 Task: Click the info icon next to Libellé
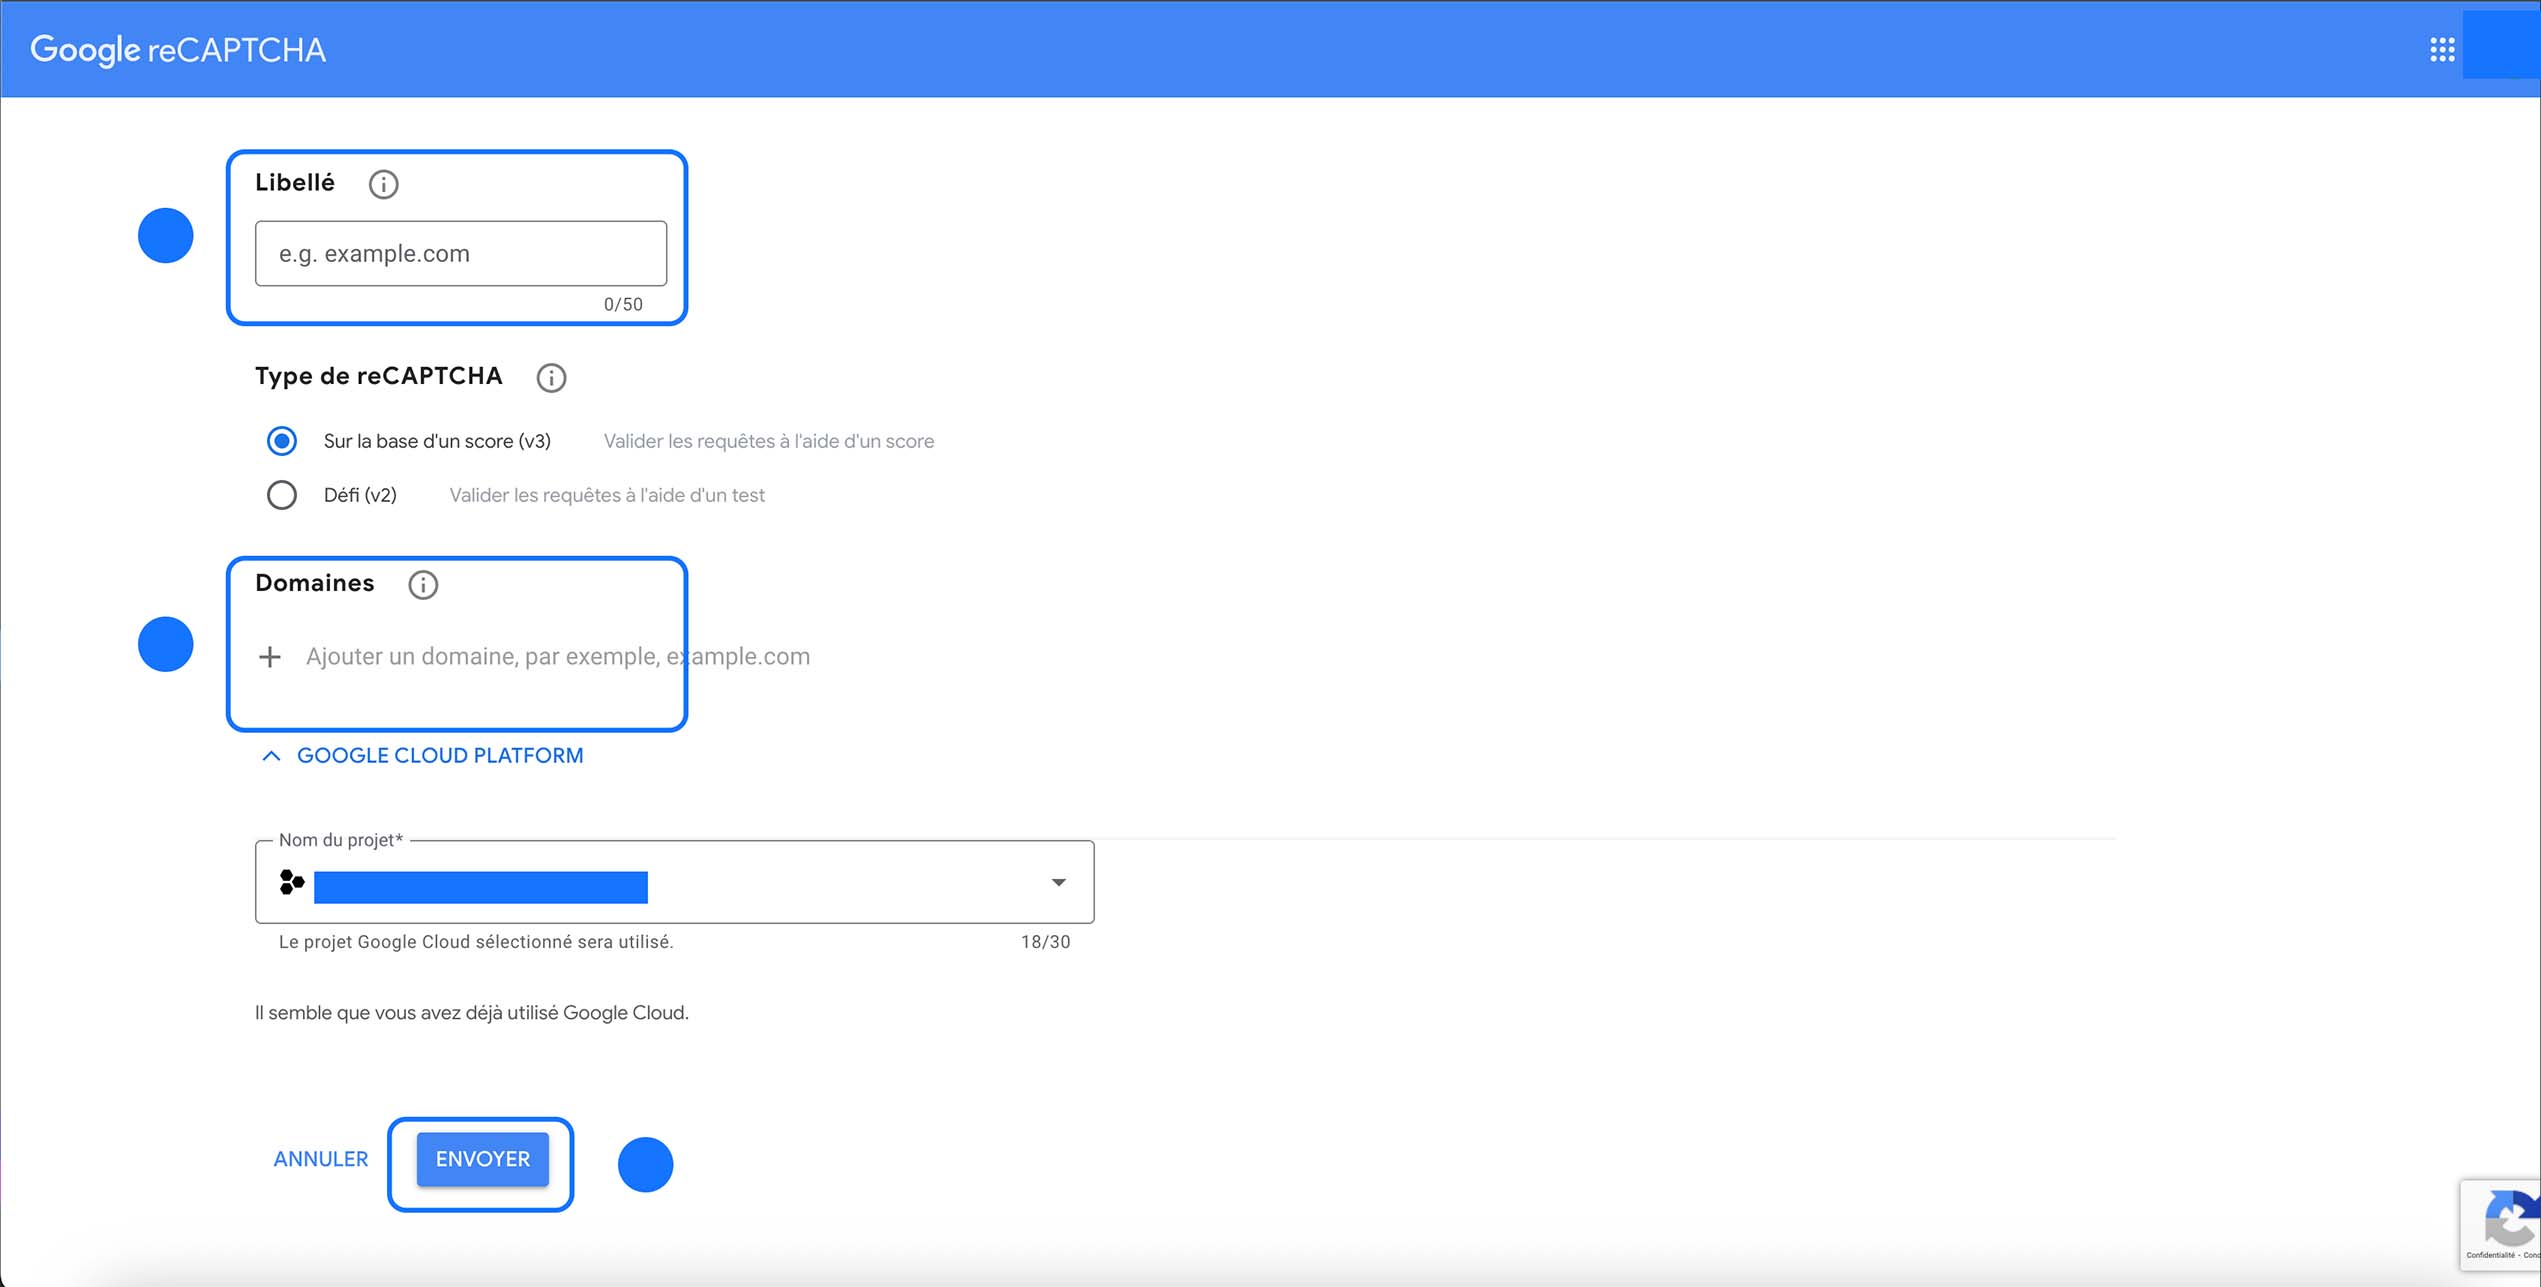click(383, 184)
